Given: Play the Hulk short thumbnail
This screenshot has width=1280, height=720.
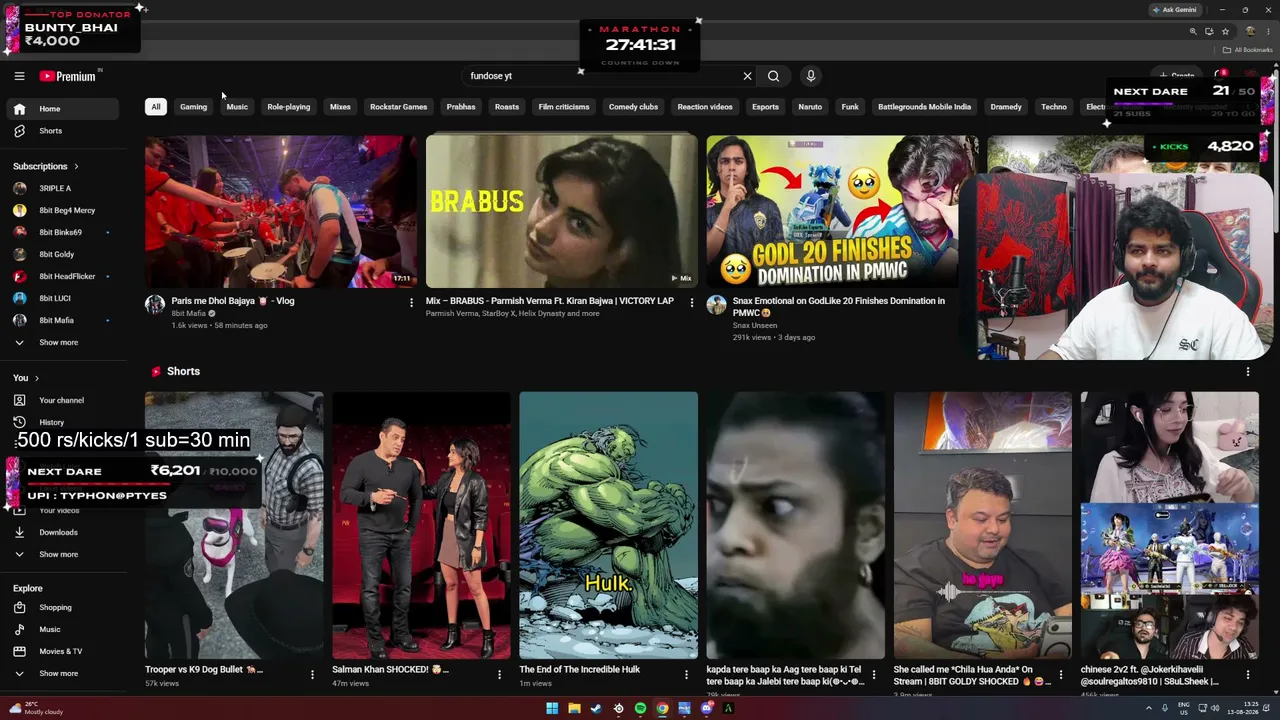Looking at the screenshot, I should 608,525.
